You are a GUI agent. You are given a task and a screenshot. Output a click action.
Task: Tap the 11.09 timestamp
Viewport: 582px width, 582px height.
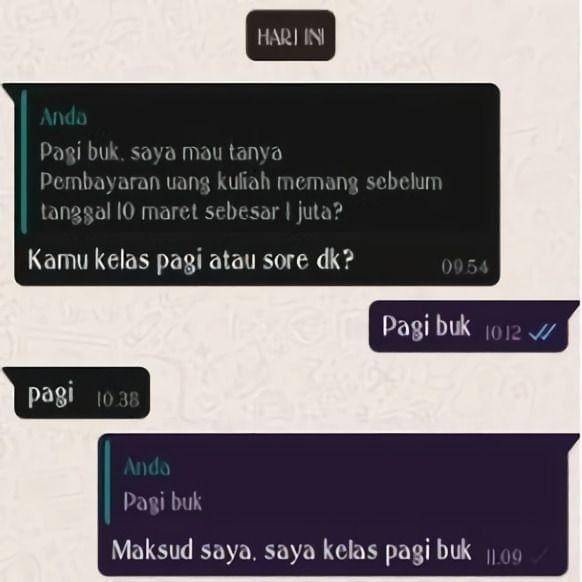(505, 557)
